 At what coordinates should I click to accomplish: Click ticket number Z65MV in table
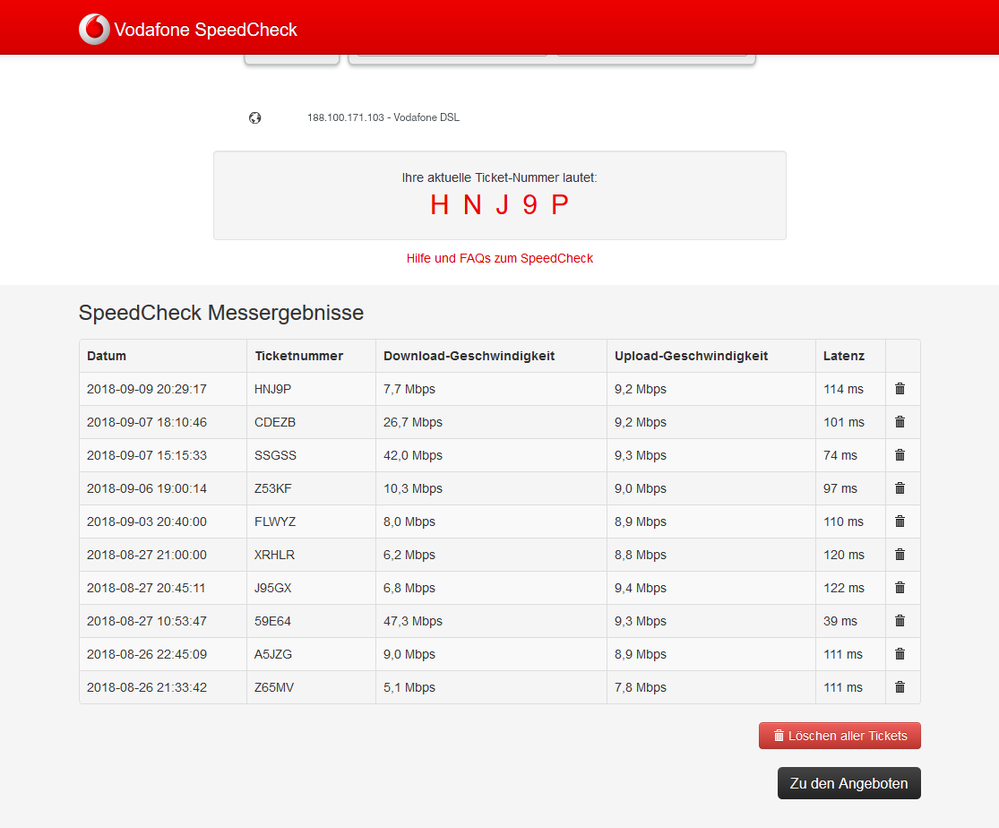click(x=274, y=687)
